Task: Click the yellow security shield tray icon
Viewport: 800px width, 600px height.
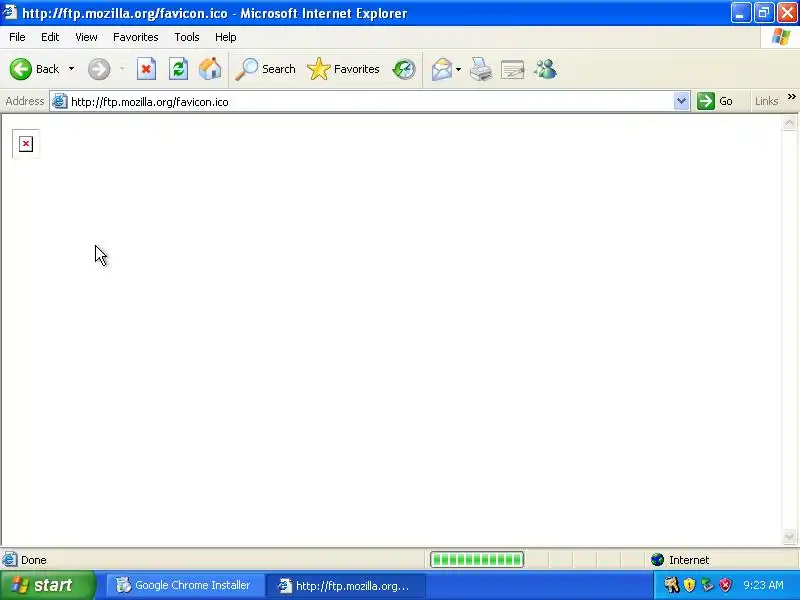Action: [689, 585]
